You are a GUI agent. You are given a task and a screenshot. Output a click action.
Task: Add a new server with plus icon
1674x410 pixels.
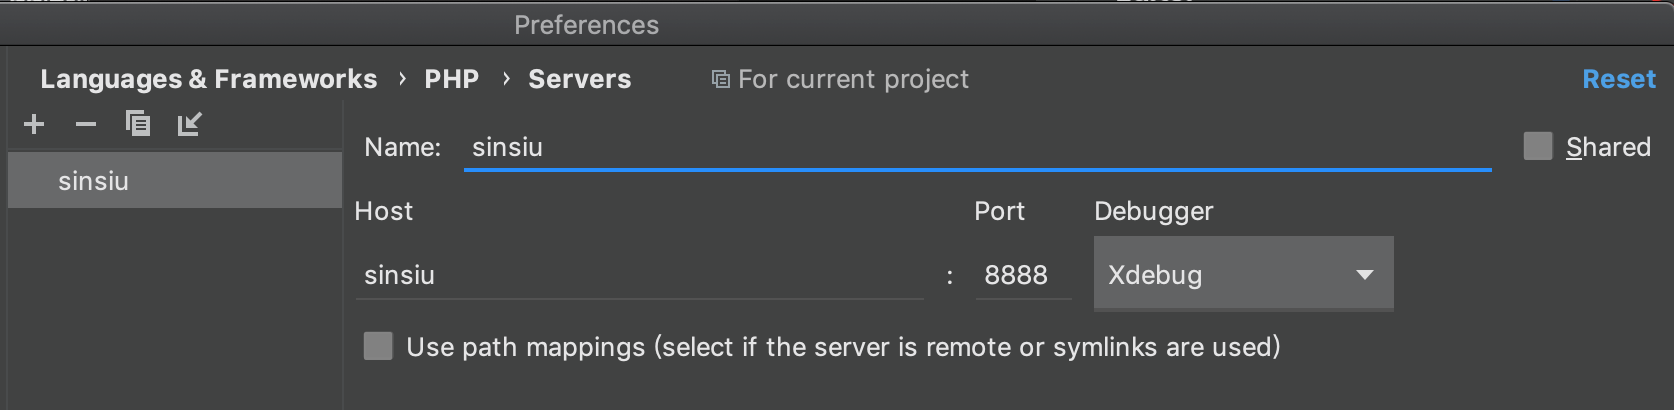[34, 124]
